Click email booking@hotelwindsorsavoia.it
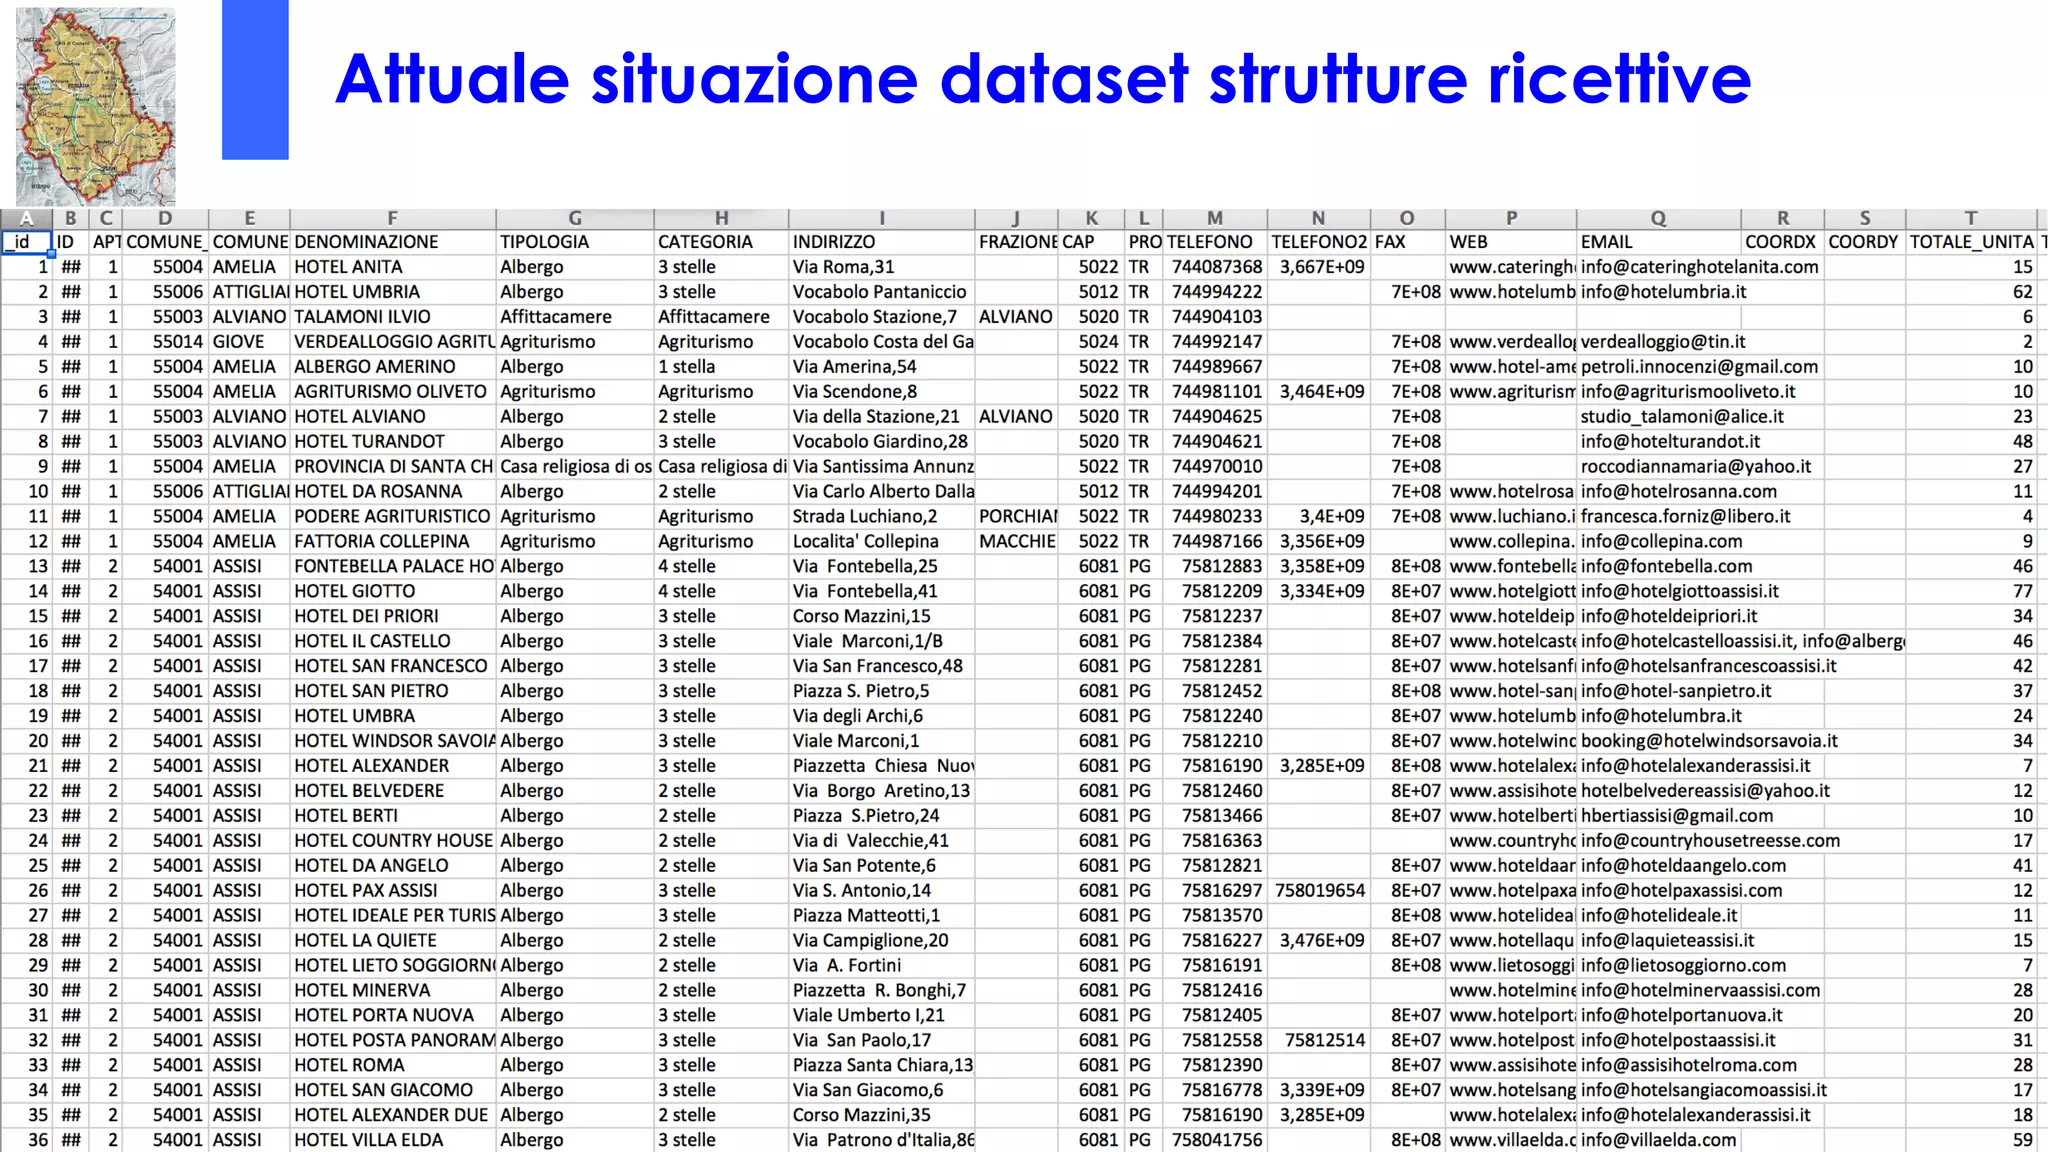This screenshot has width=2048, height=1152. (x=1709, y=741)
